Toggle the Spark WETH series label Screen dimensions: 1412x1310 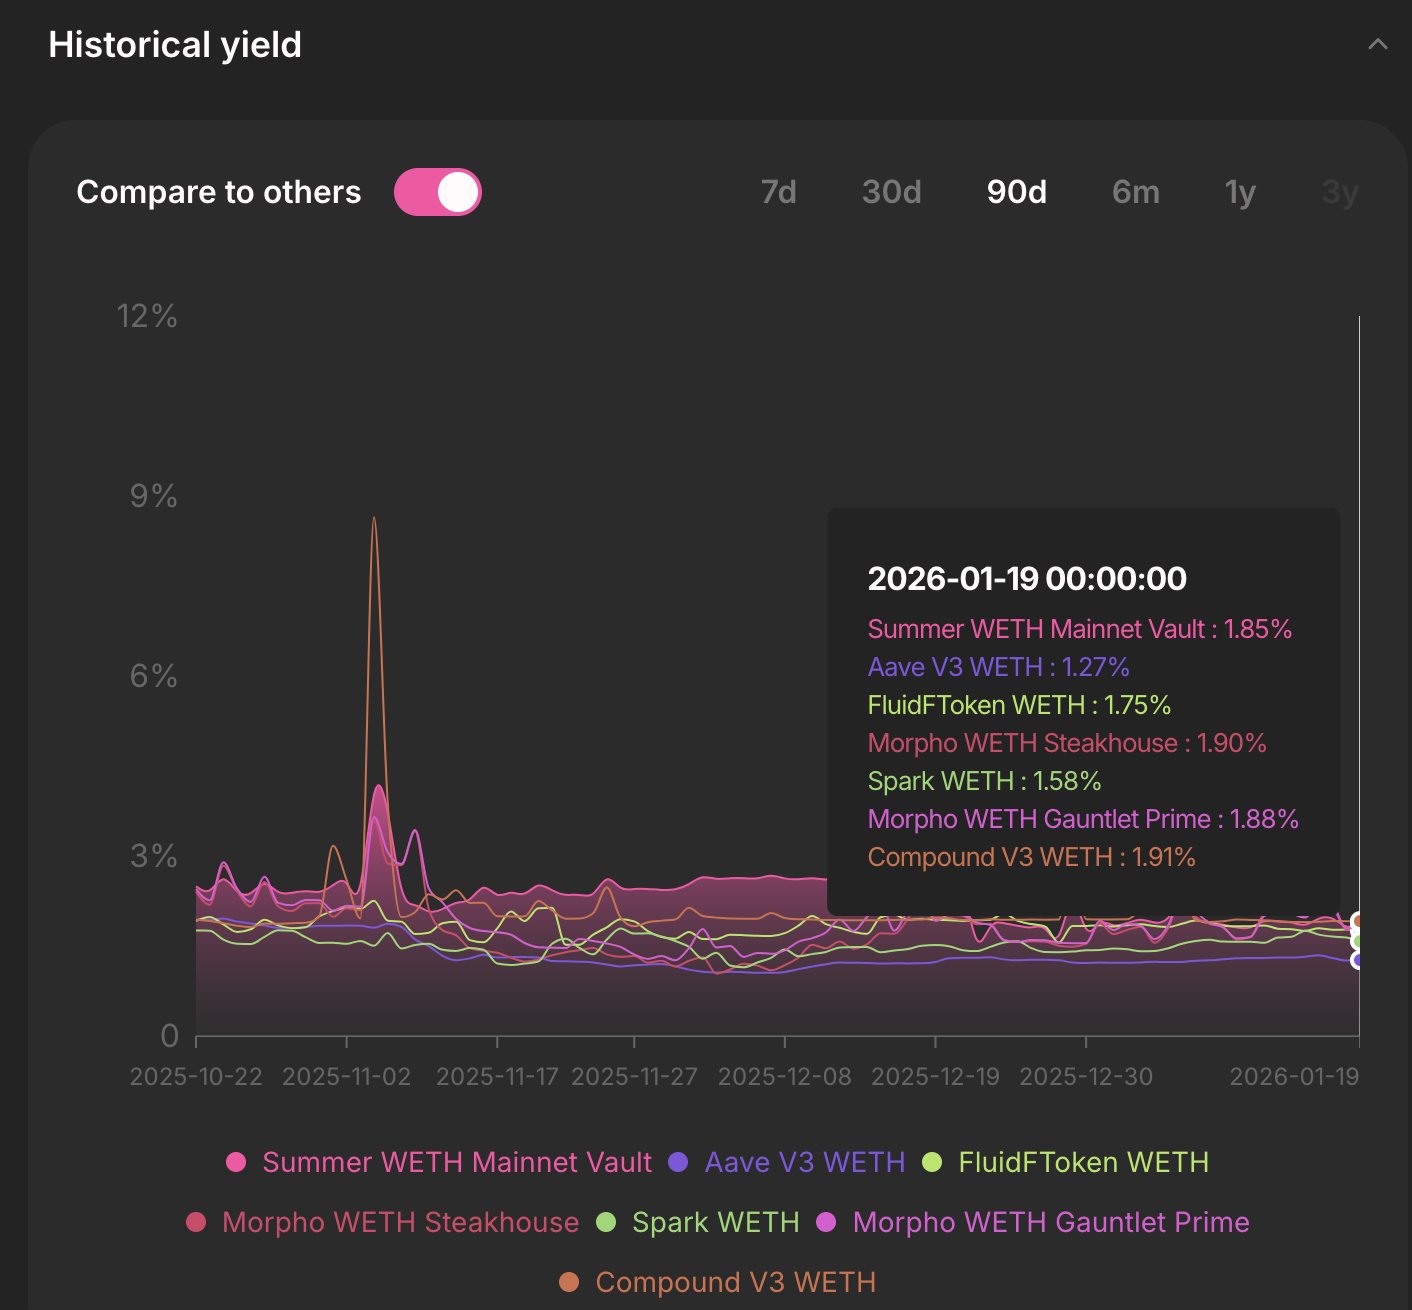click(x=715, y=1222)
